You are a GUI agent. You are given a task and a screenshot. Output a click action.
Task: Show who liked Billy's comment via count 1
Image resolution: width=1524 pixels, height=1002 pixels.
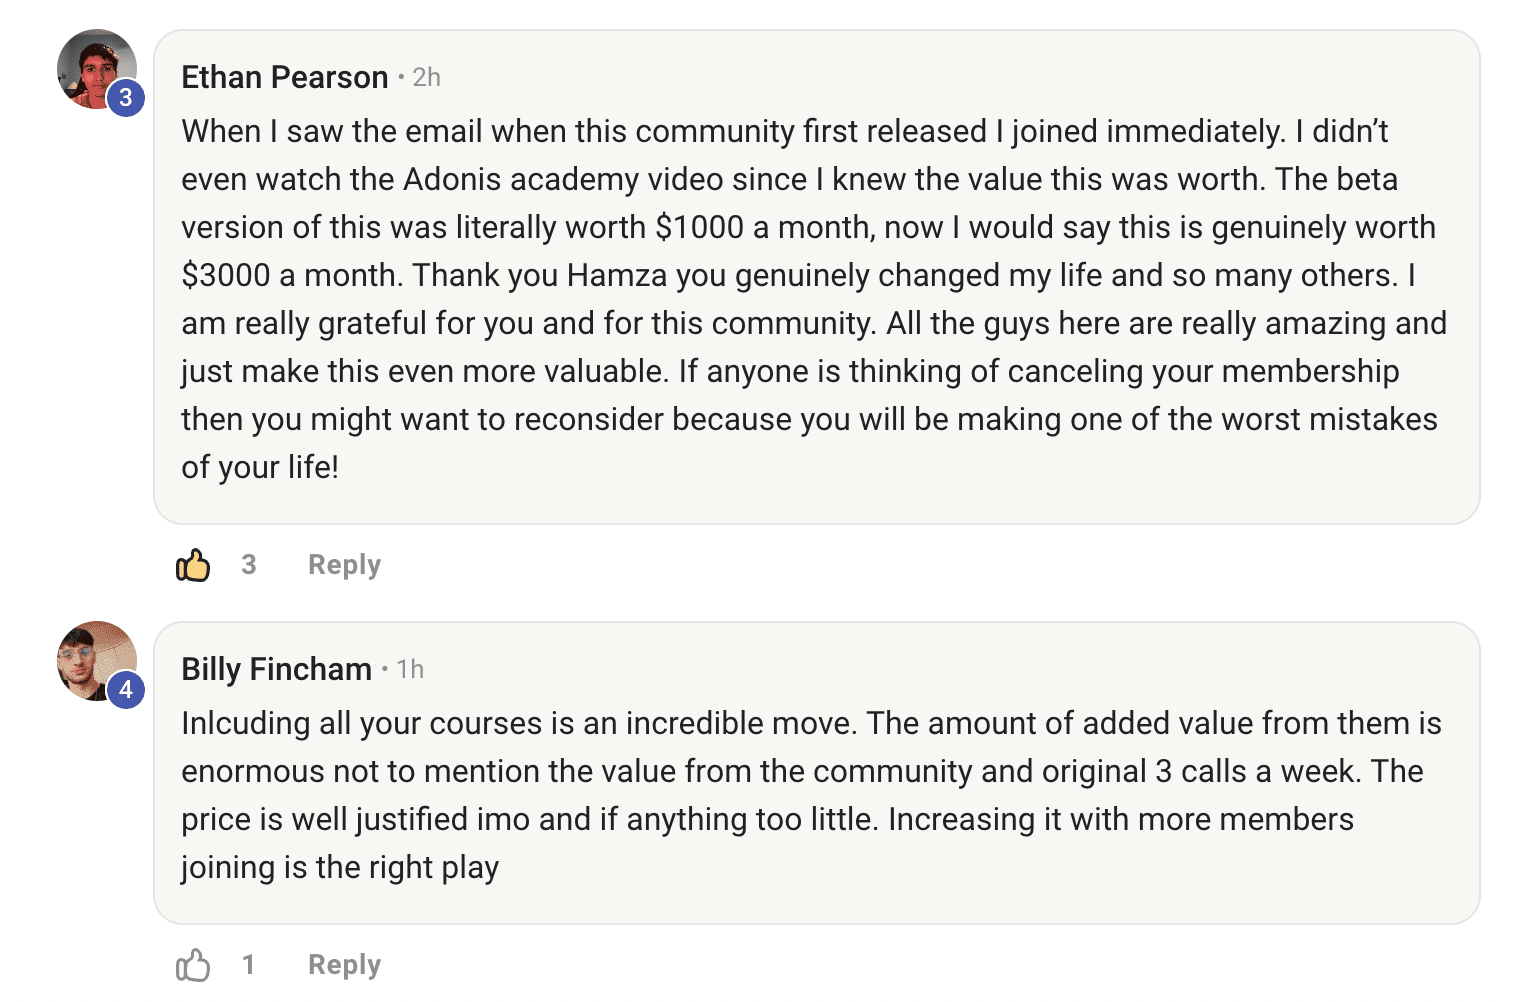coord(248,965)
